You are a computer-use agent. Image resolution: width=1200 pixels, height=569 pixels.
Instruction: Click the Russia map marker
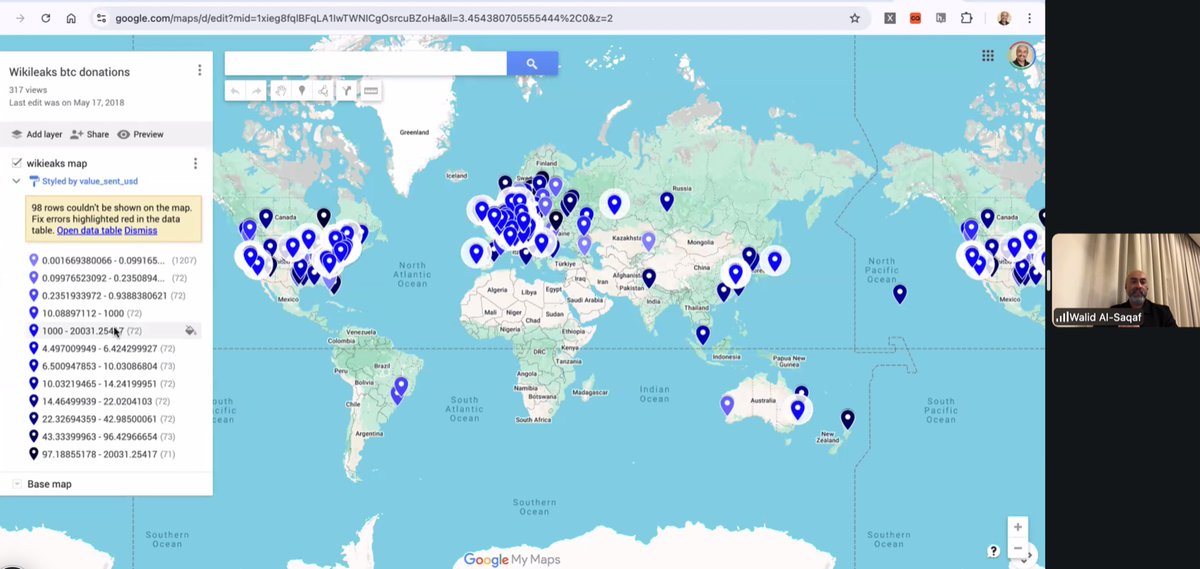click(667, 202)
